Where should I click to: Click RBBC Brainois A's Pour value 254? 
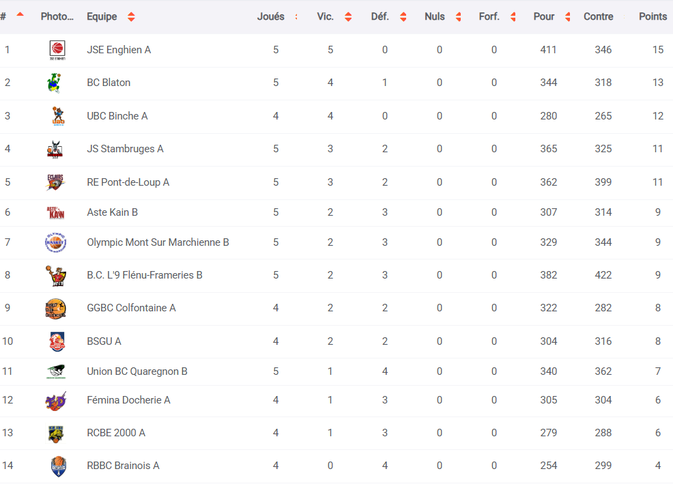click(x=549, y=465)
